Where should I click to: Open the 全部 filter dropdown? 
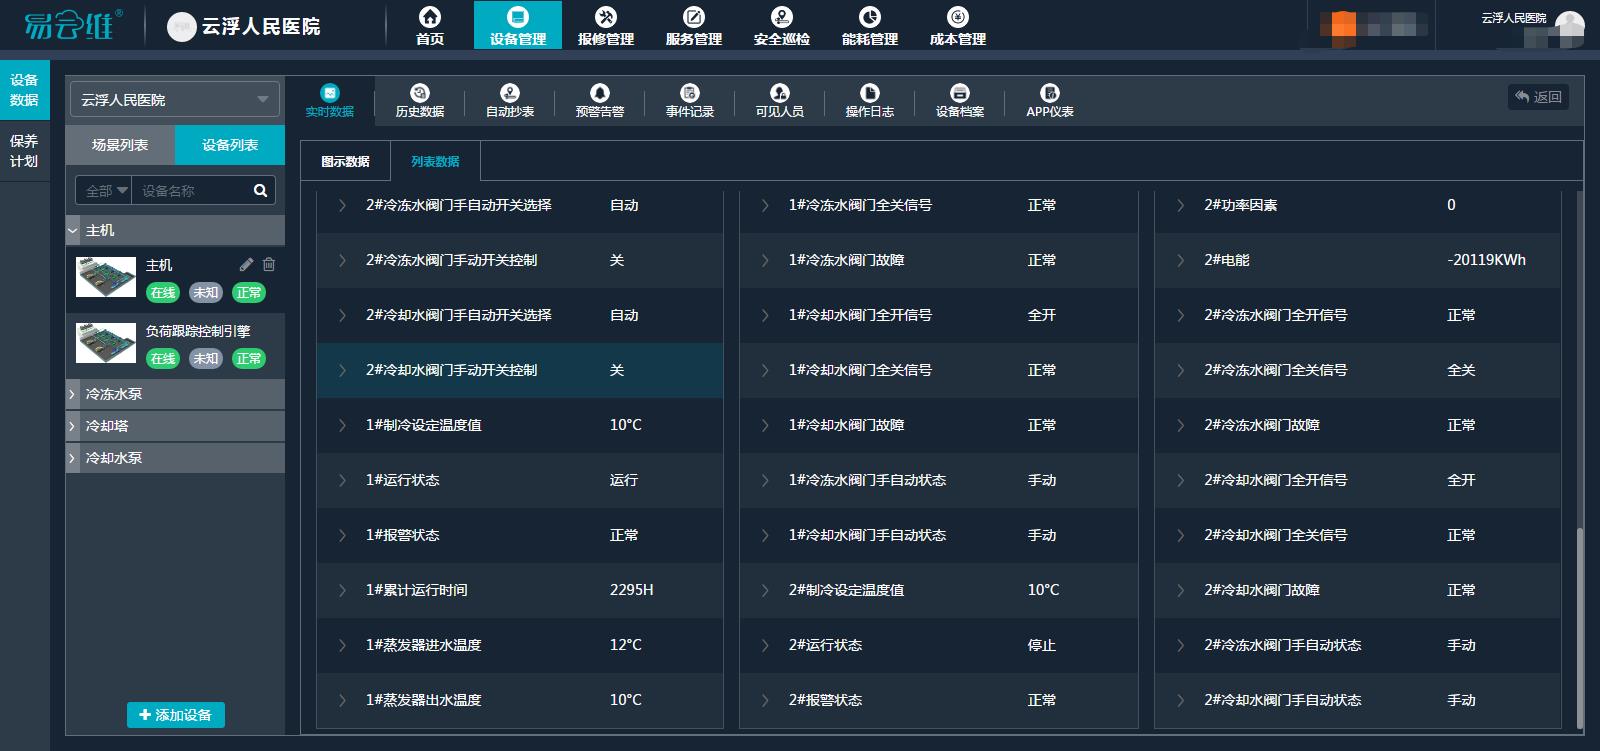click(104, 191)
